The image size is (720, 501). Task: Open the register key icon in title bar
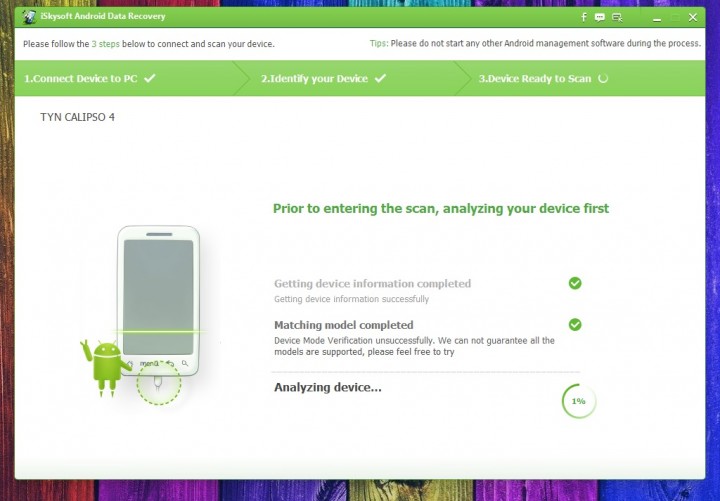point(617,17)
